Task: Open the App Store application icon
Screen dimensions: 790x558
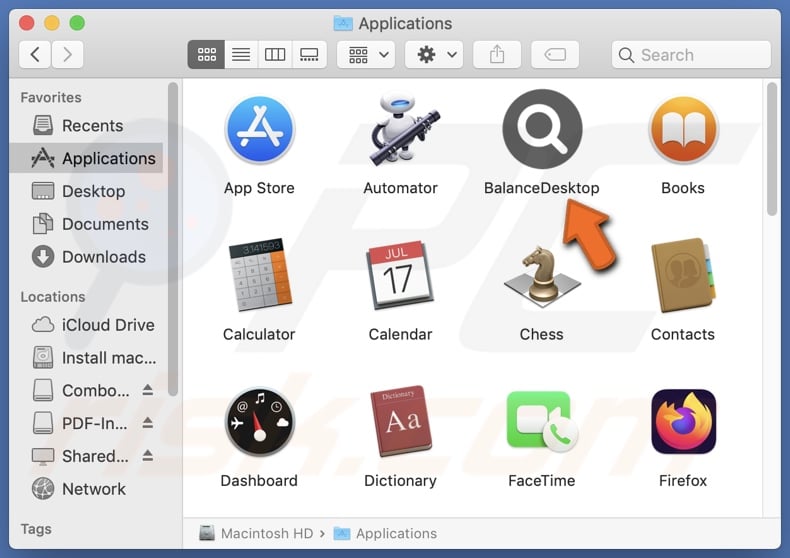Action: point(259,130)
